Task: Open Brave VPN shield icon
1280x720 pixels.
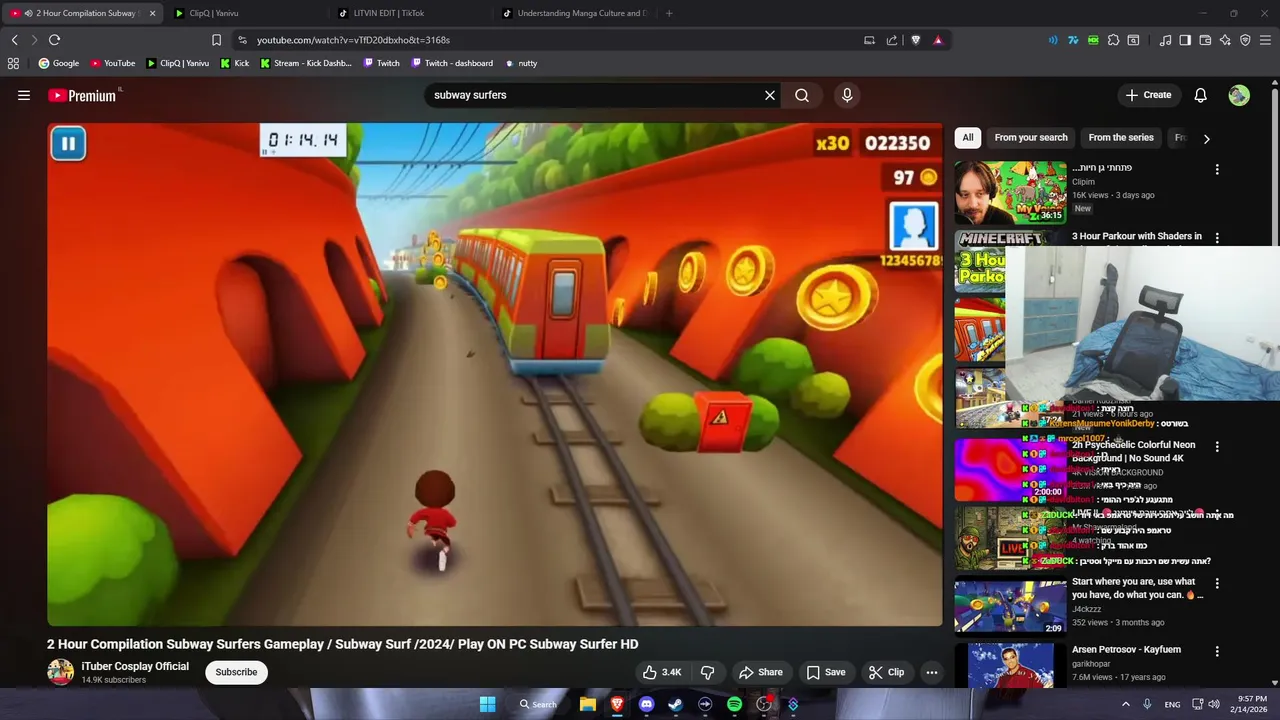Action: click(x=1245, y=40)
